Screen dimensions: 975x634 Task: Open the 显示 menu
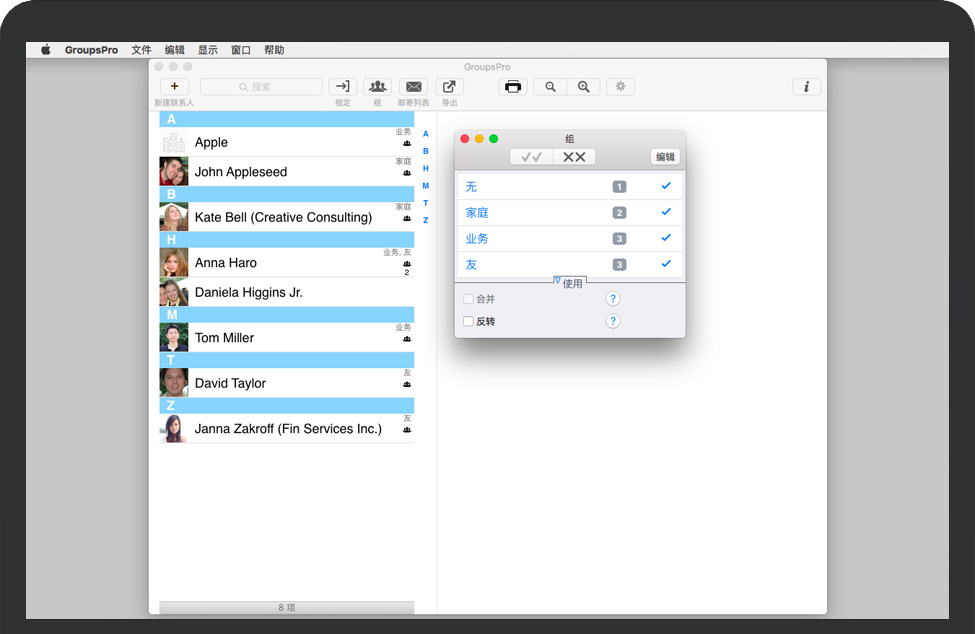coord(207,50)
